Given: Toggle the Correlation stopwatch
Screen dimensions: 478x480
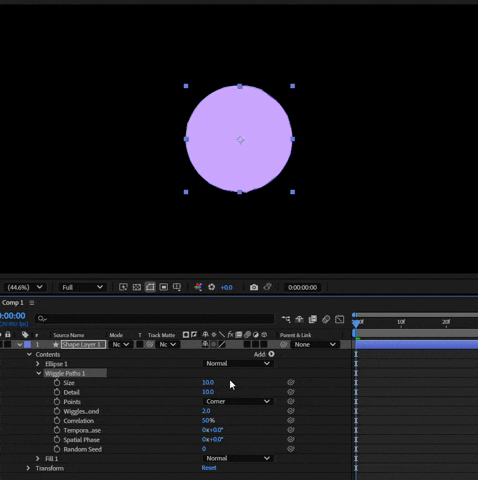Looking at the screenshot, I should tap(57, 421).
